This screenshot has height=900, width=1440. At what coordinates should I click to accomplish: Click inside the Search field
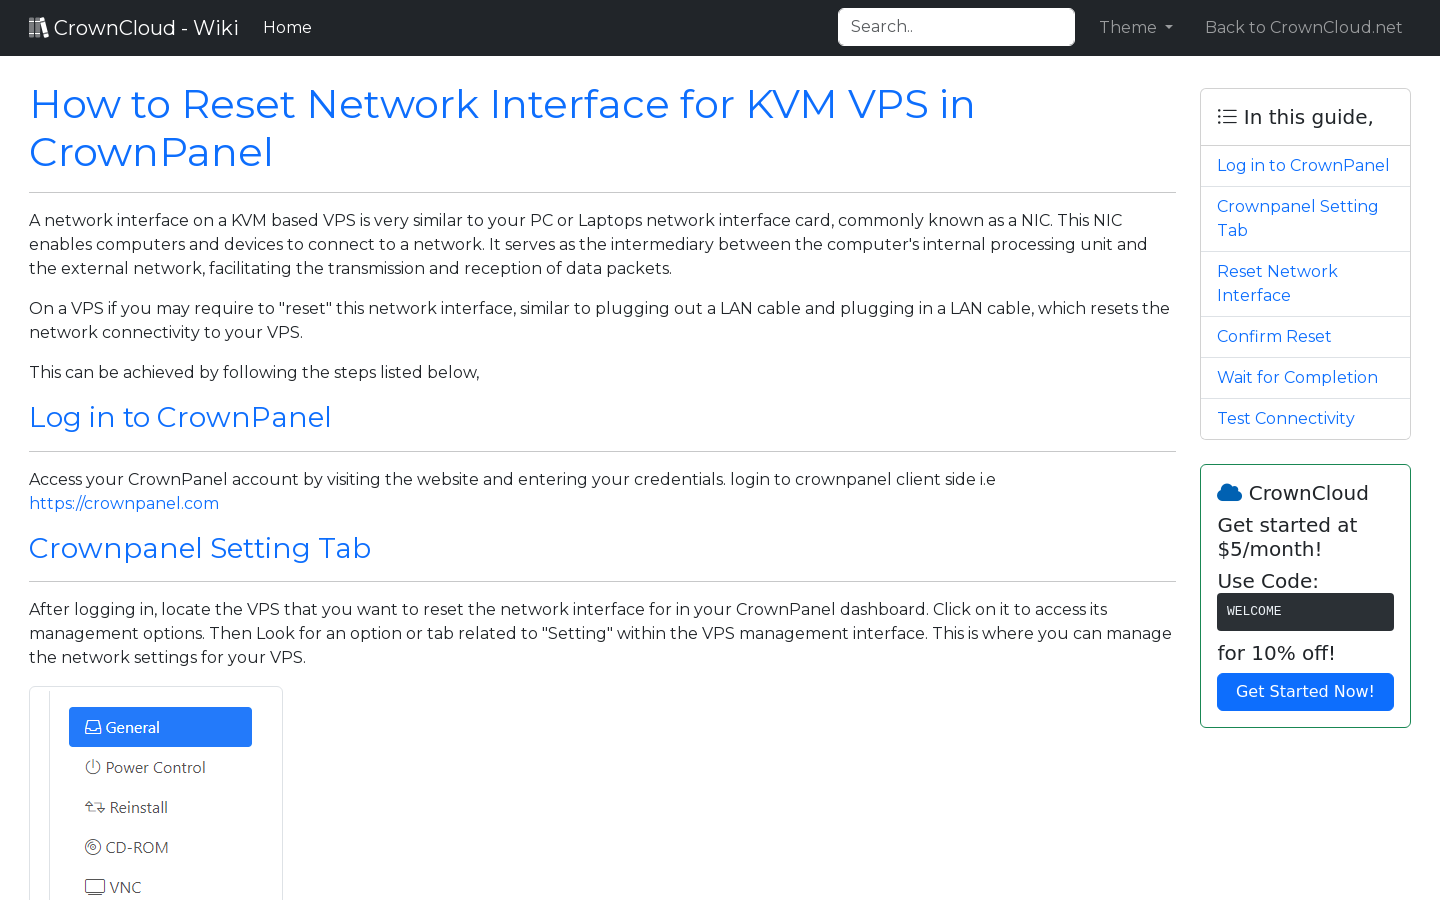click(955, 26)
